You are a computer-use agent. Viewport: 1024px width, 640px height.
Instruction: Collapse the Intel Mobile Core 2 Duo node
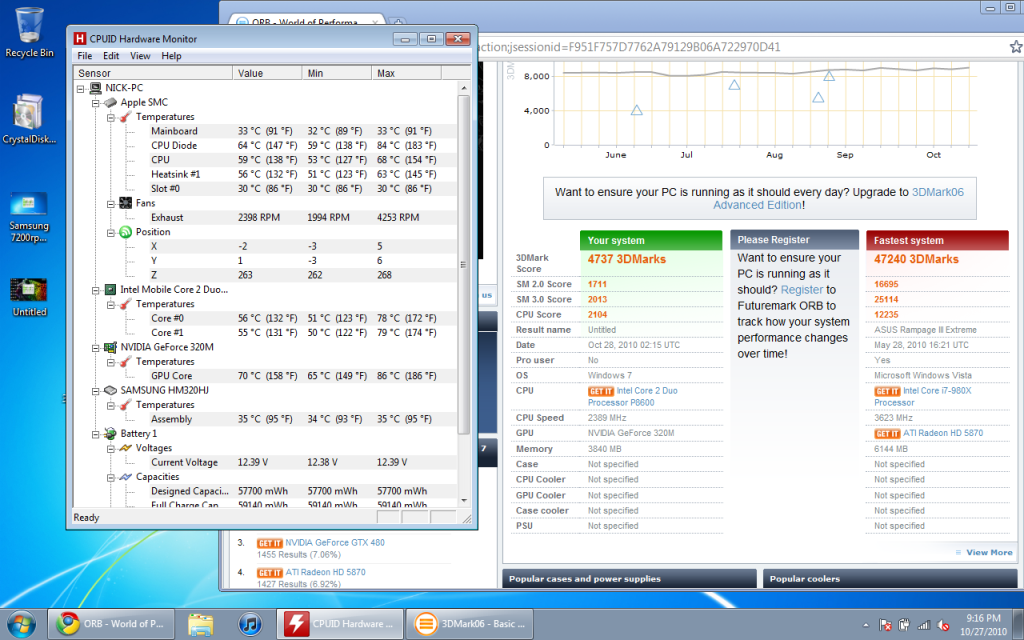coord(95,289)
